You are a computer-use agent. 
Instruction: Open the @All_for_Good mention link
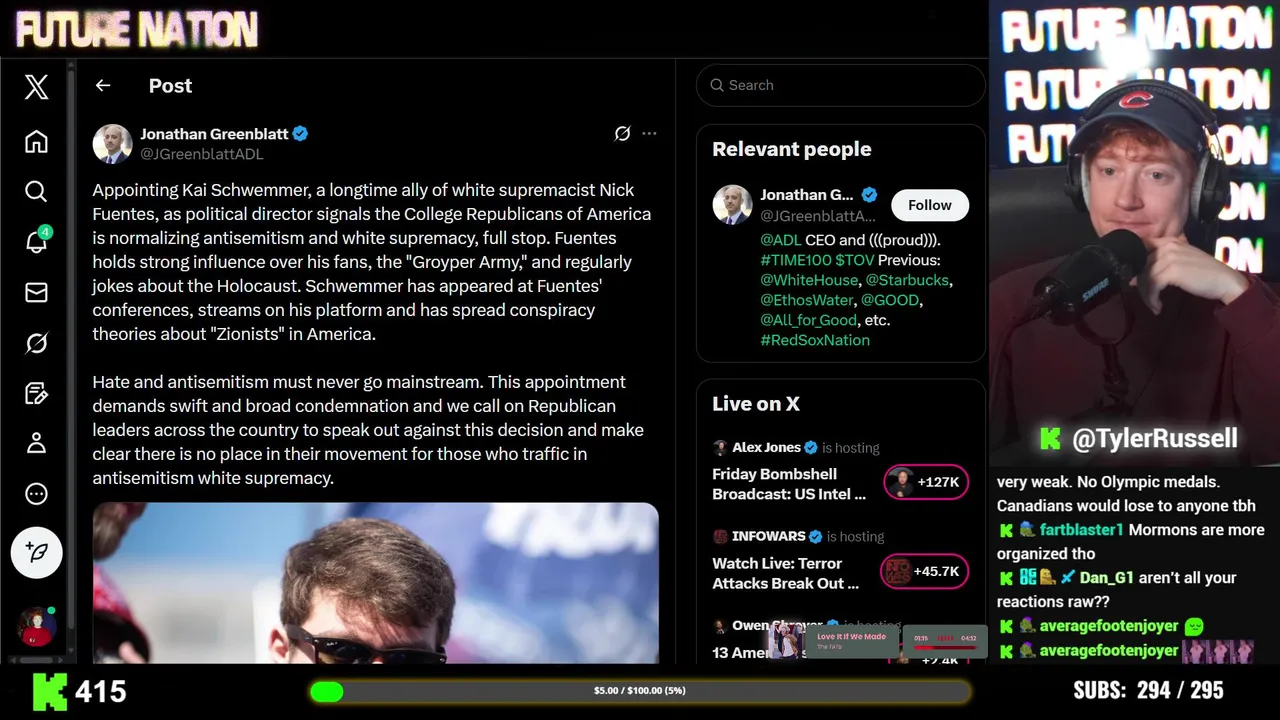[x=808, y=320]
